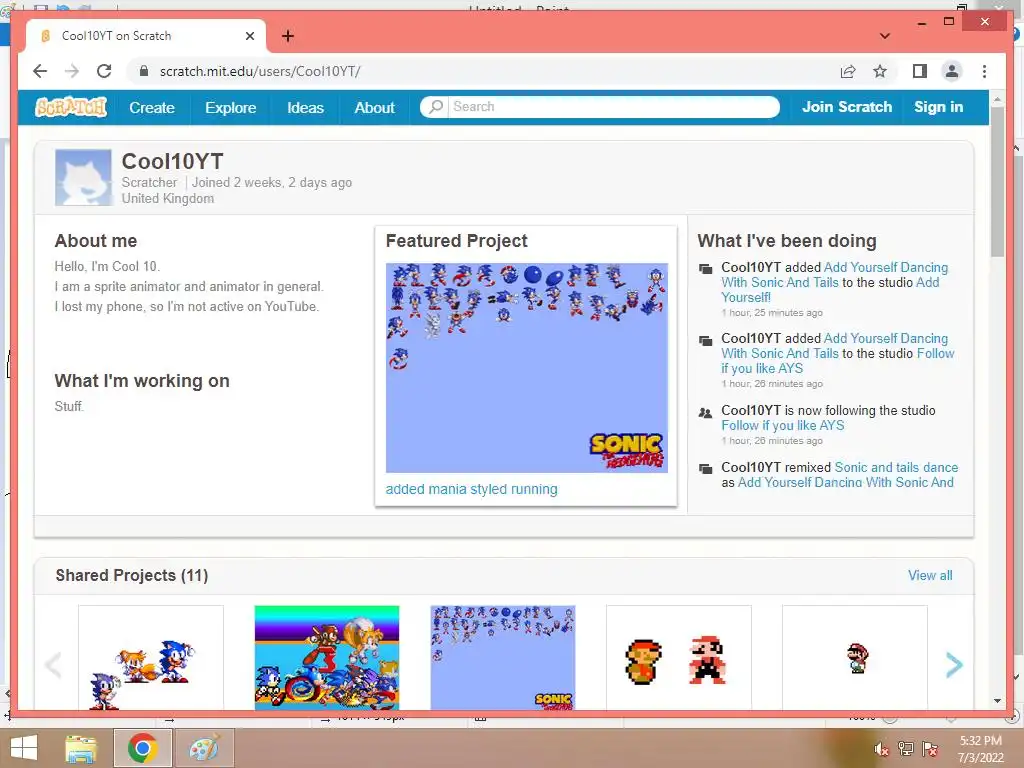
Task: Open the colorful Sonic 3 group project thumbnail
Action: 327,658
